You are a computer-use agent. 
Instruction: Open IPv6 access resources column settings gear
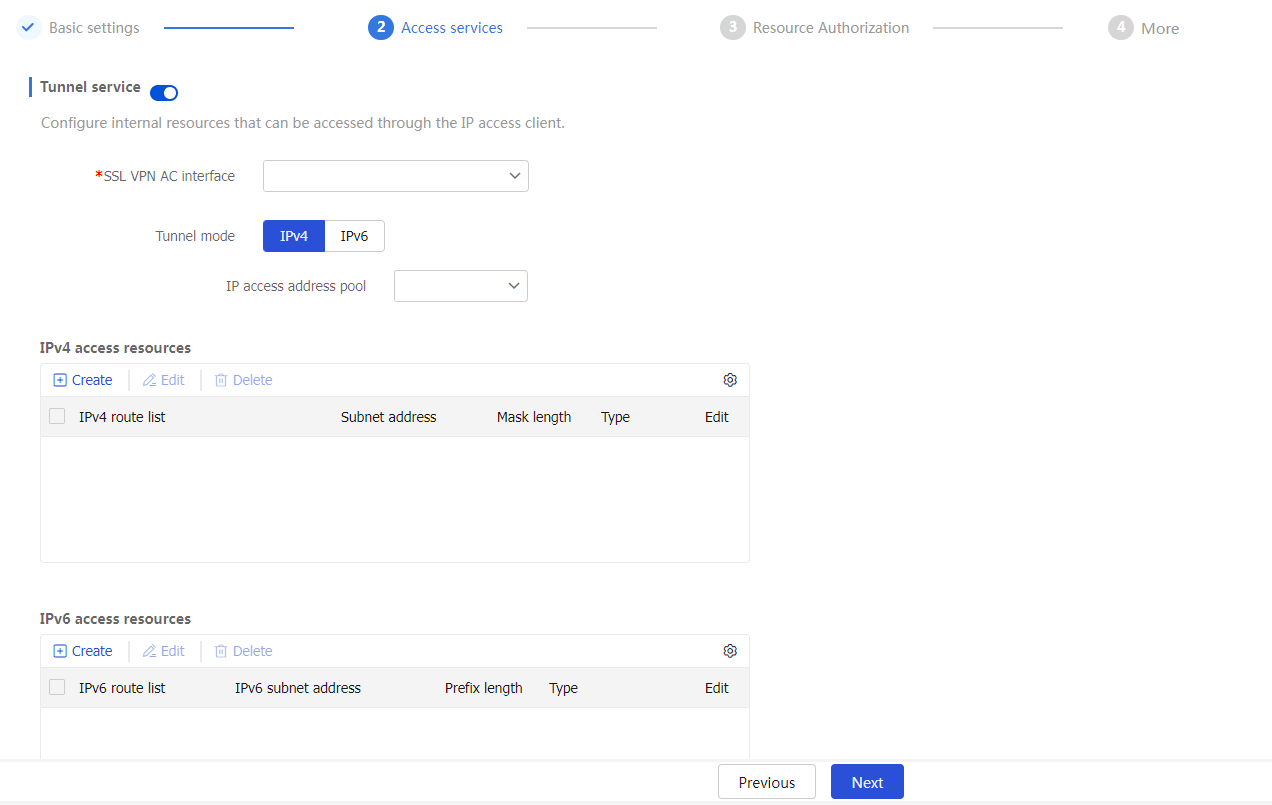click(730, 651)
